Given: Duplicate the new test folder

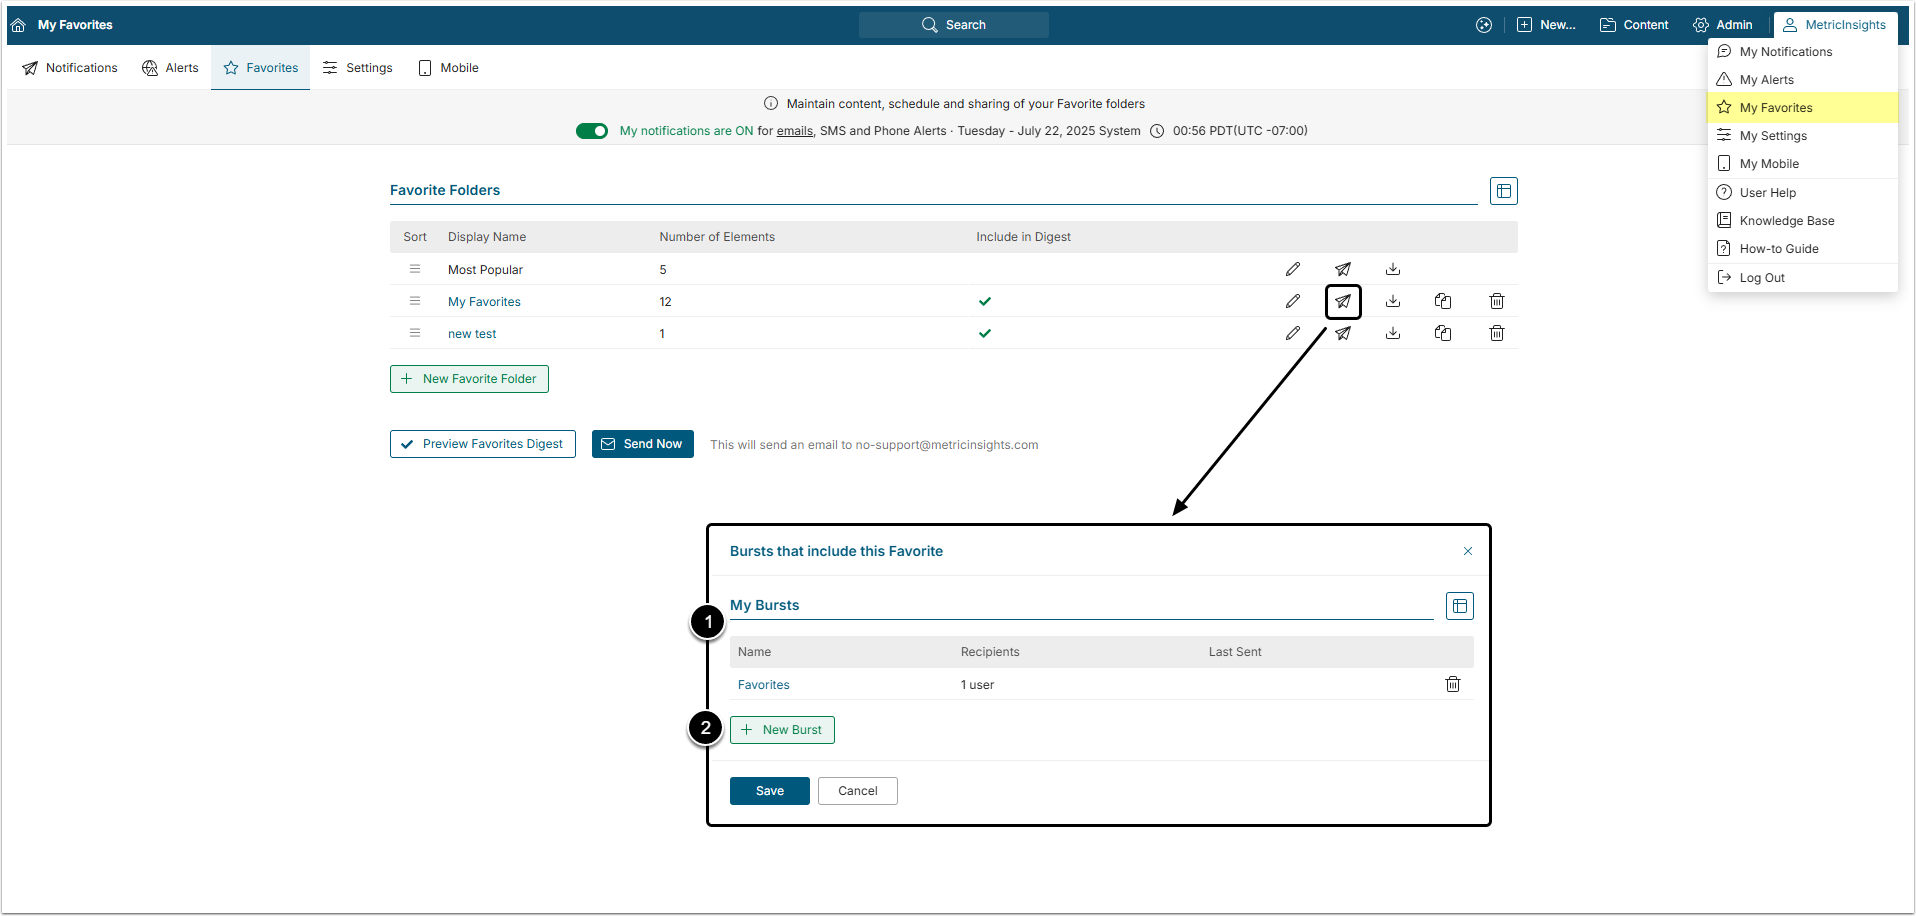Looking at the screenshot, I should (x=1443, y=333).
